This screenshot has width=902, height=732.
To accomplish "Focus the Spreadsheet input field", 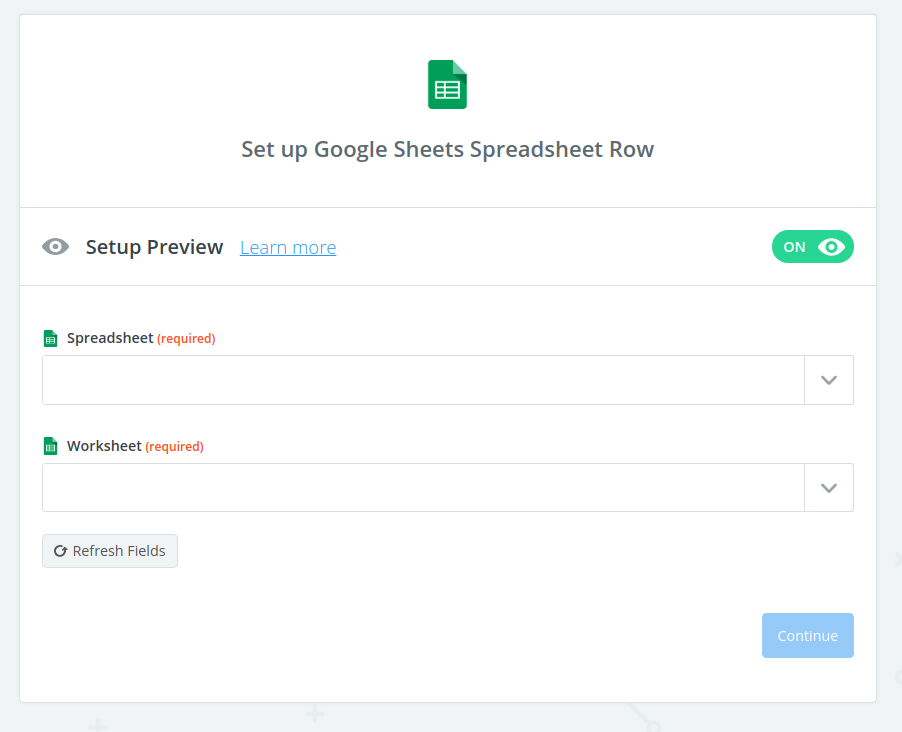I will click(423, 380).
